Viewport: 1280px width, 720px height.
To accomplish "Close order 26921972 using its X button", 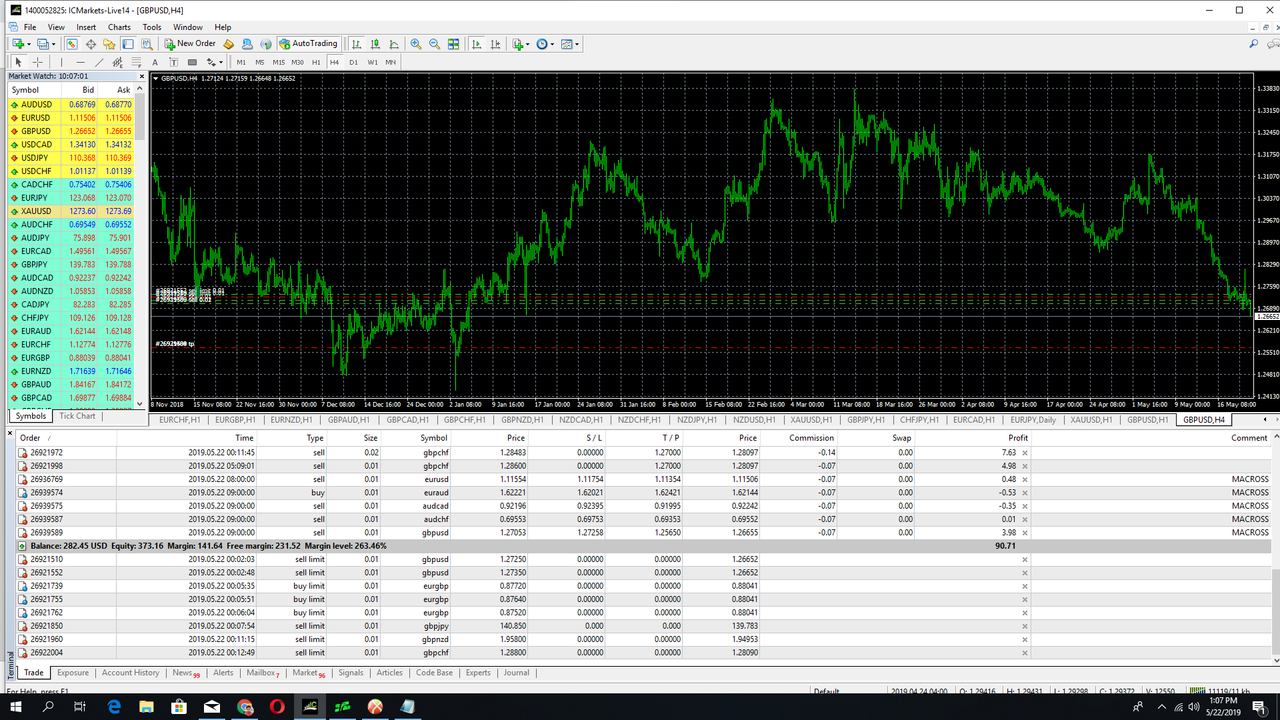I will [1025, 453].
